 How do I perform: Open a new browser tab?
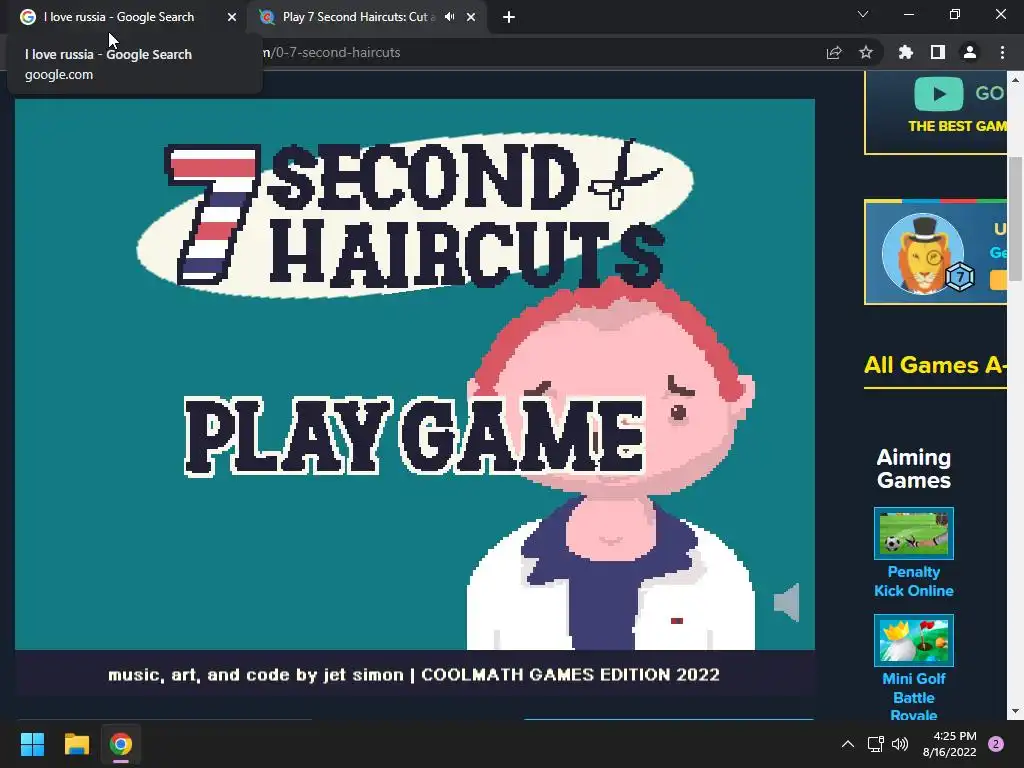click(509, 17)
